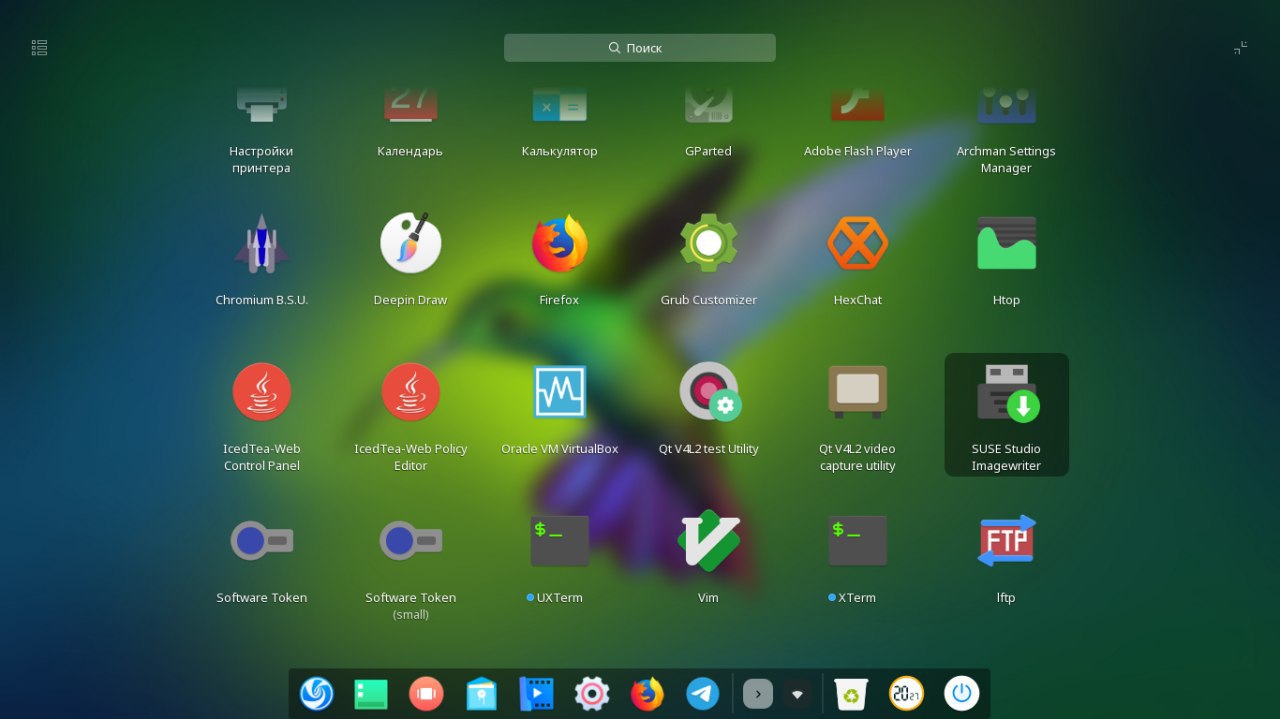The width and height of the screenshot is (1280, 719).
Task: Click the green Show Desktop dock icon
Action: [371, 693]
